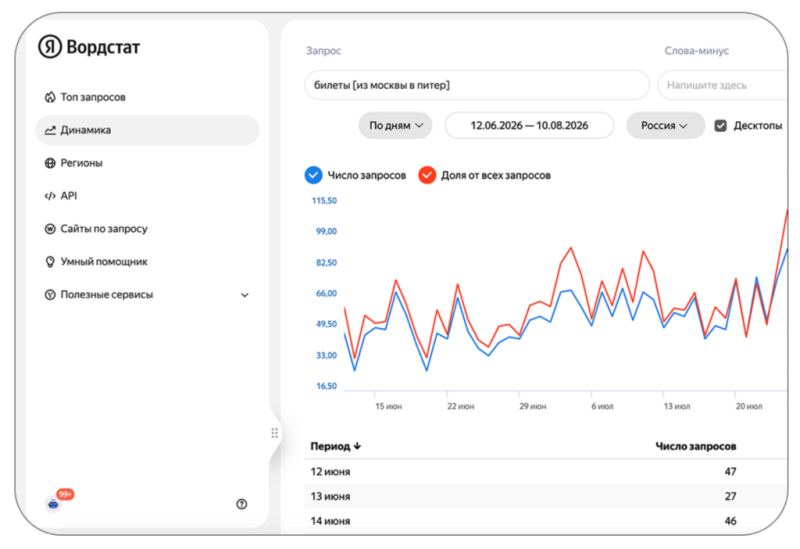Click the lightbulb icon for Умный помощник
800x549 pixels.
(50, 262)
